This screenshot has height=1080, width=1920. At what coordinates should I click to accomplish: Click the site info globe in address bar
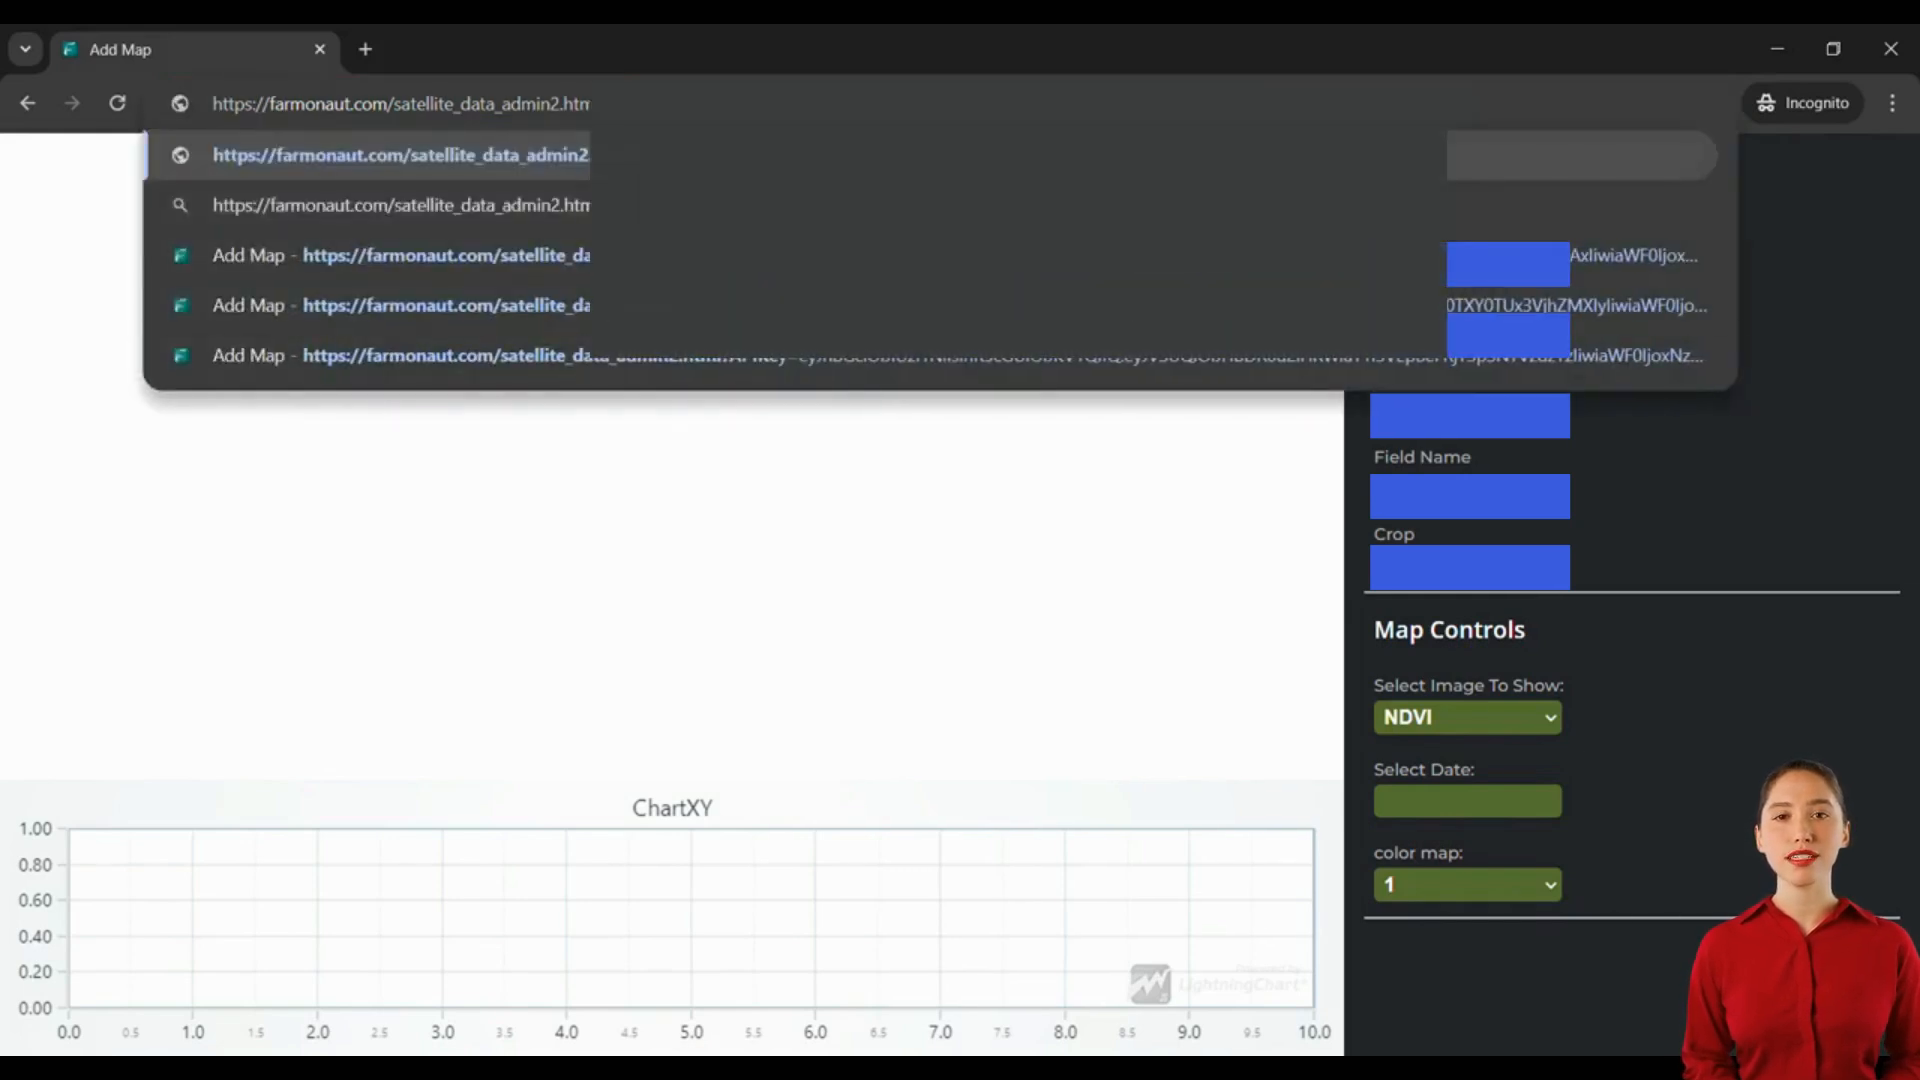click(180, 103)
